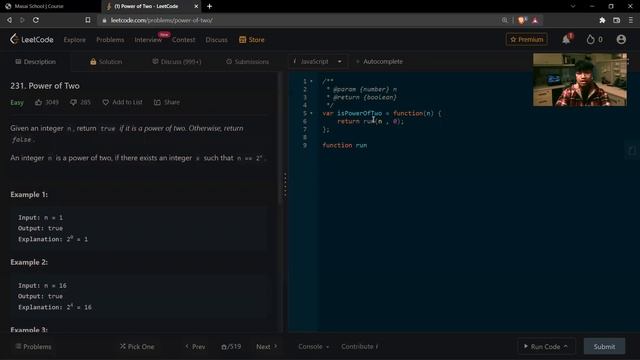
Task: Bookmark this page icon
Action: (x=88, y=20)
